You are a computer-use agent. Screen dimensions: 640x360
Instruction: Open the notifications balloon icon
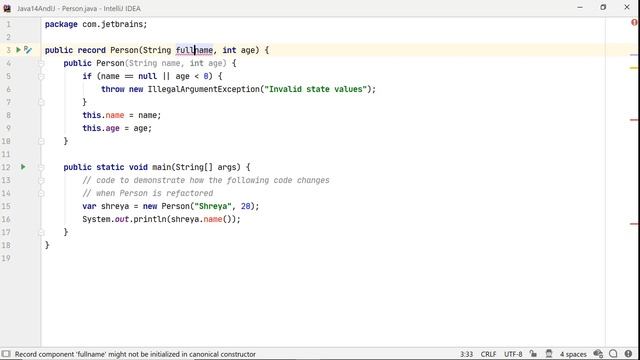click(x=613, y=354)
